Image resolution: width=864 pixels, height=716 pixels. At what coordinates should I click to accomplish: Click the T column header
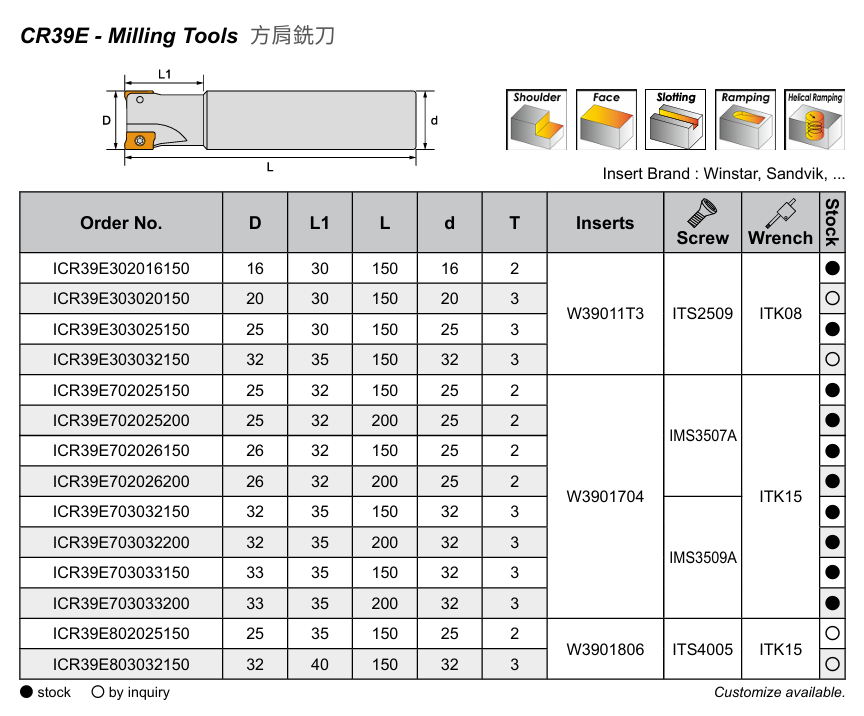pos(514,223)
